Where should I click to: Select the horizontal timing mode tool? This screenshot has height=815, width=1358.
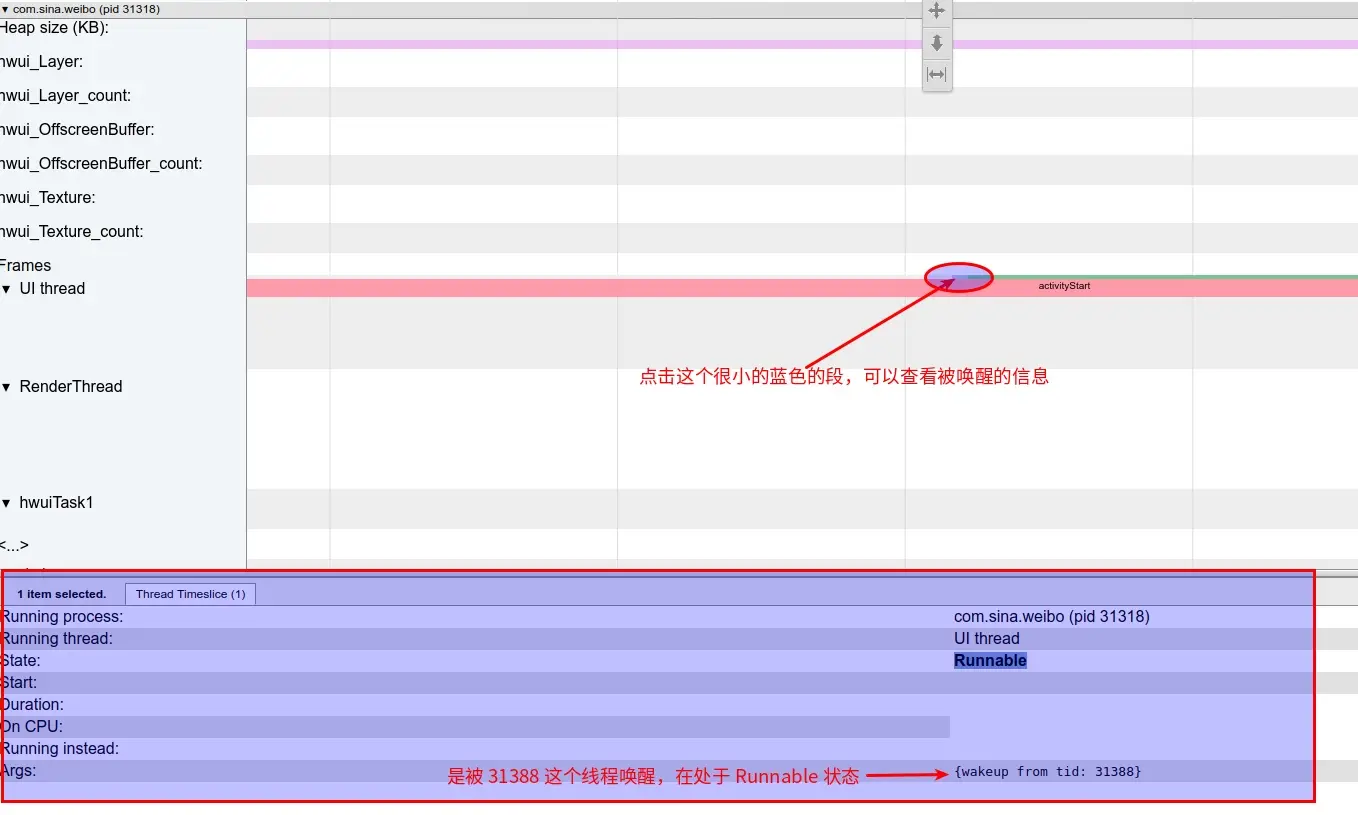pyautogui.click(x=936, y=74)
